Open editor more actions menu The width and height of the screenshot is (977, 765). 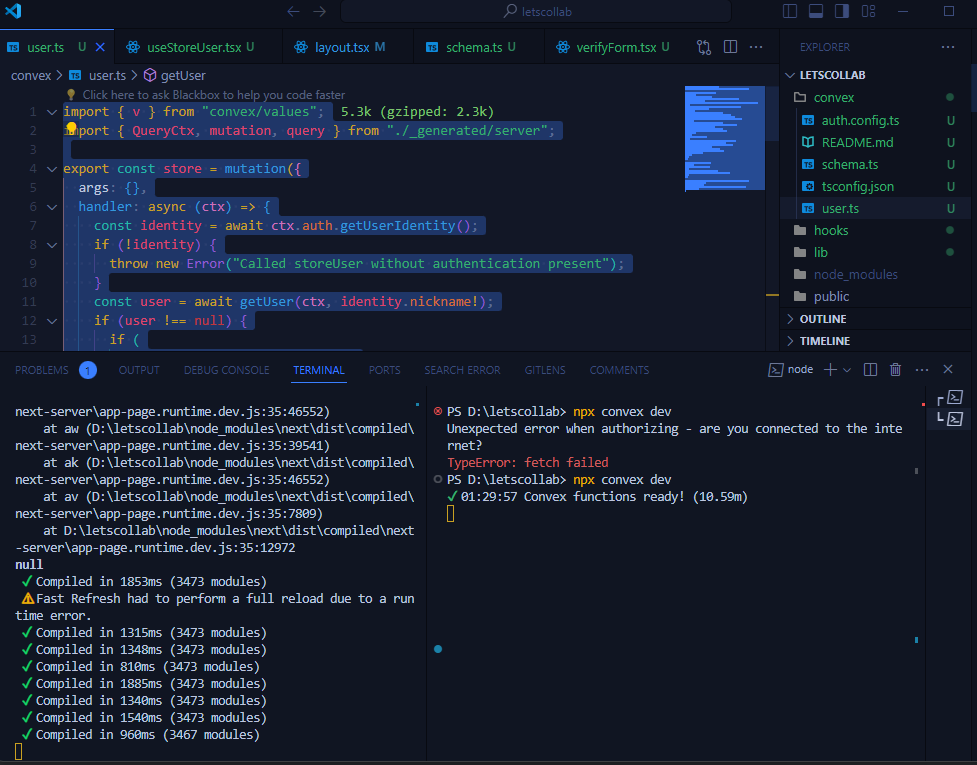tap(756, 47)
